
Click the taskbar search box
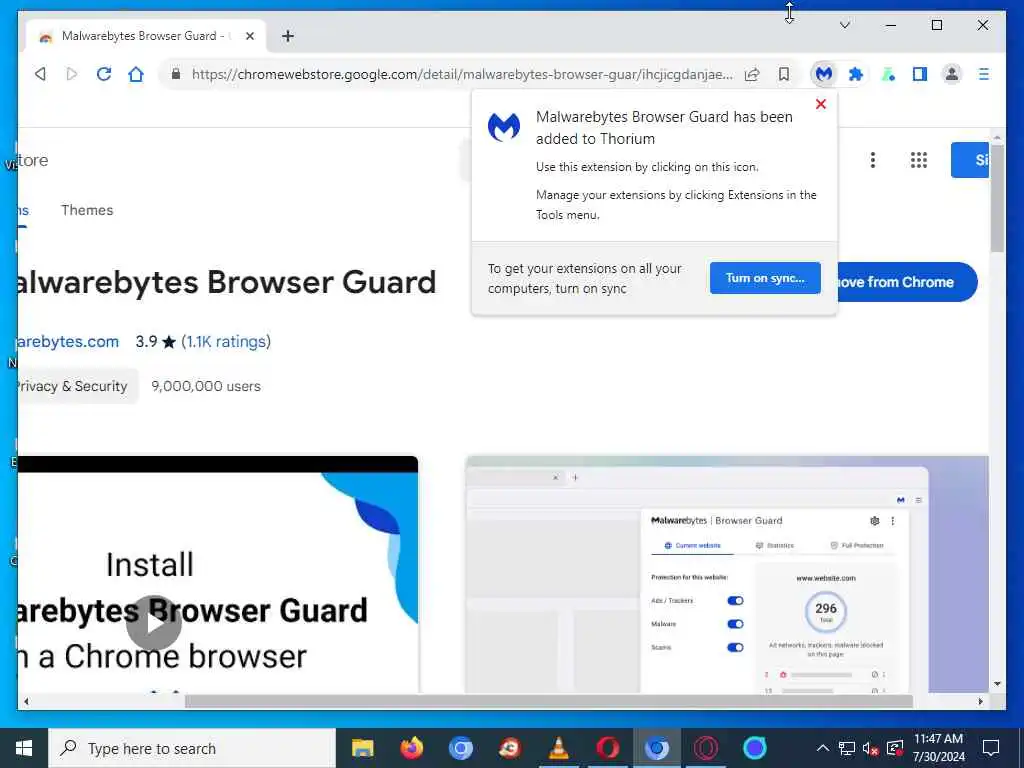coord(192,748)
